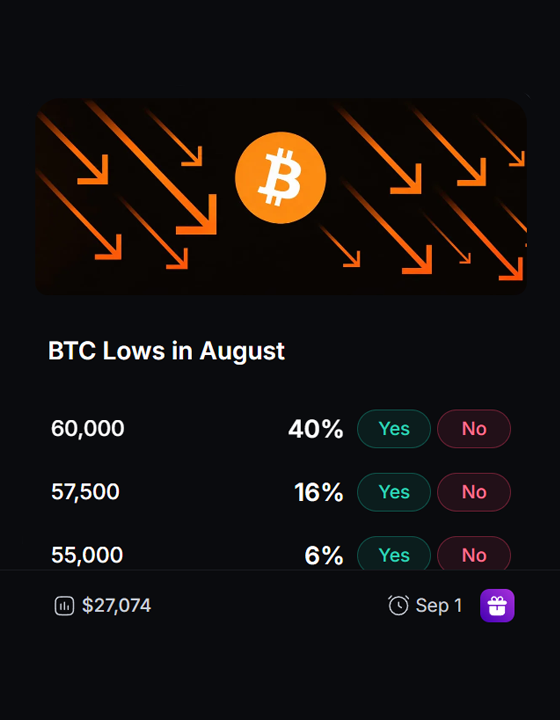Viewport: 560px width, 720px height.
Task: Click the 60,000 outcome label
Action: click(x=88, y=429)
